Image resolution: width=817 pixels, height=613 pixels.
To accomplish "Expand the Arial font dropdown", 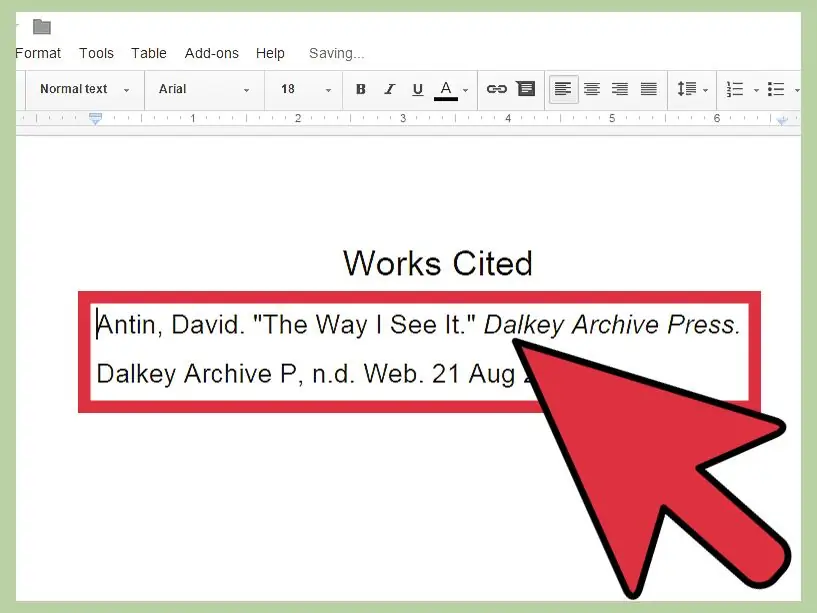I will pos(203,89).
